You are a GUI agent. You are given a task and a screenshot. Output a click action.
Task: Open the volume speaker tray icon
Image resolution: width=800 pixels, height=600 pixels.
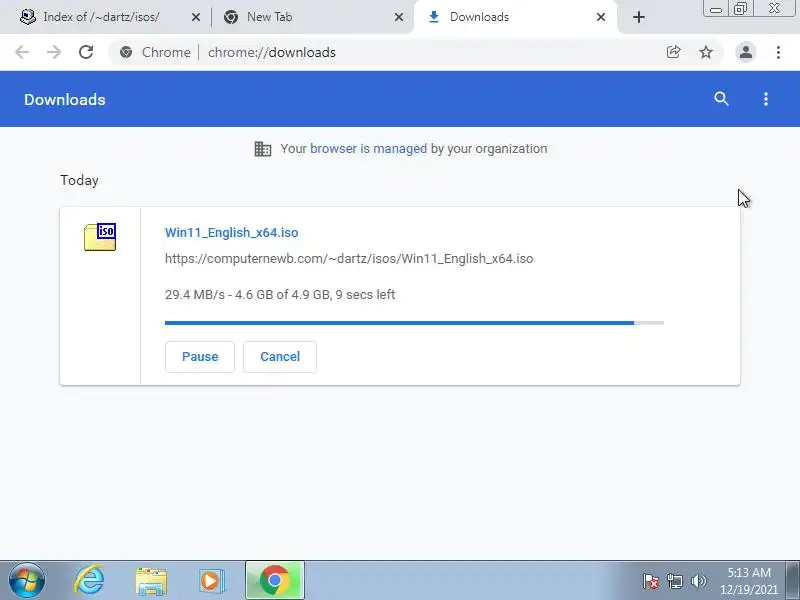[698, 581]
